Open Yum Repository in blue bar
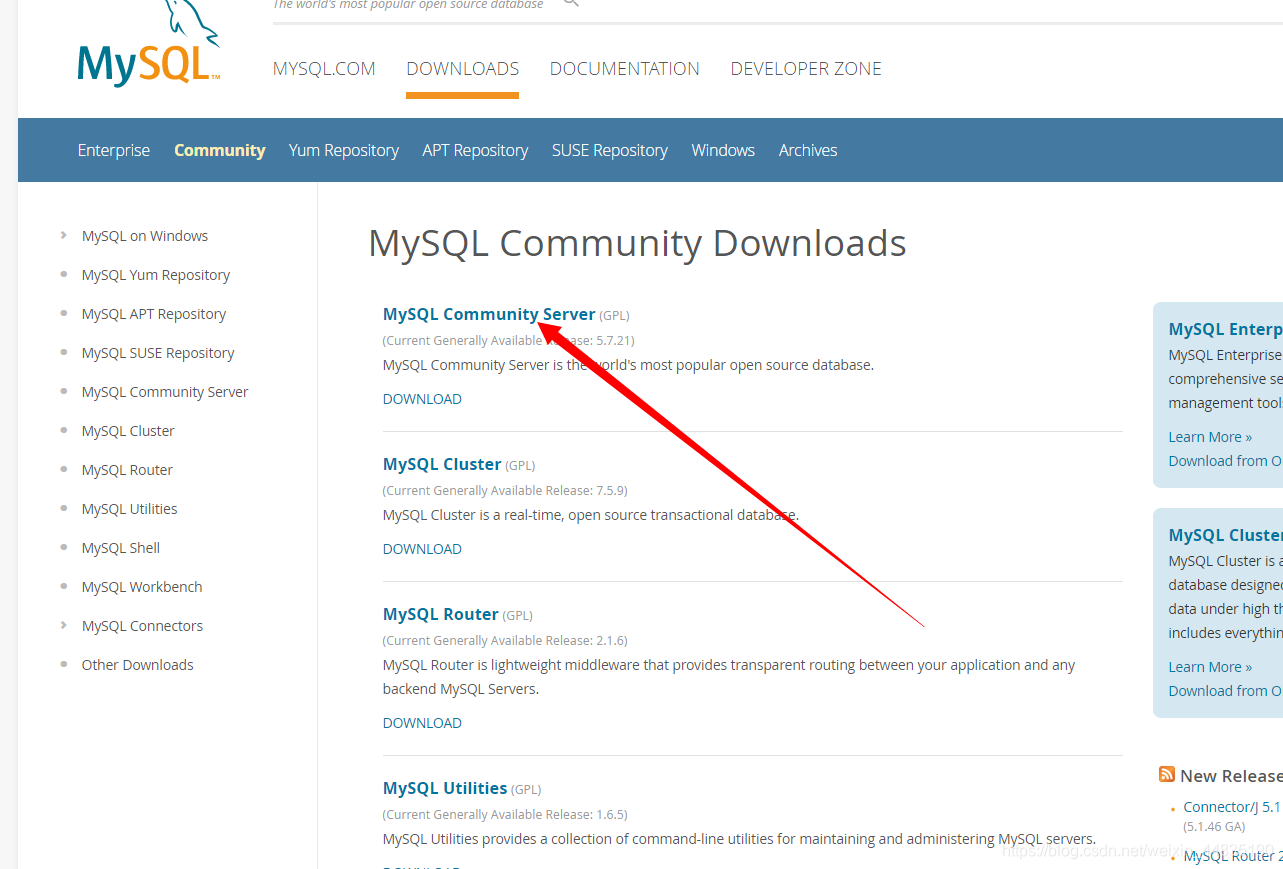1283x869 pixels. coord(344,150)
